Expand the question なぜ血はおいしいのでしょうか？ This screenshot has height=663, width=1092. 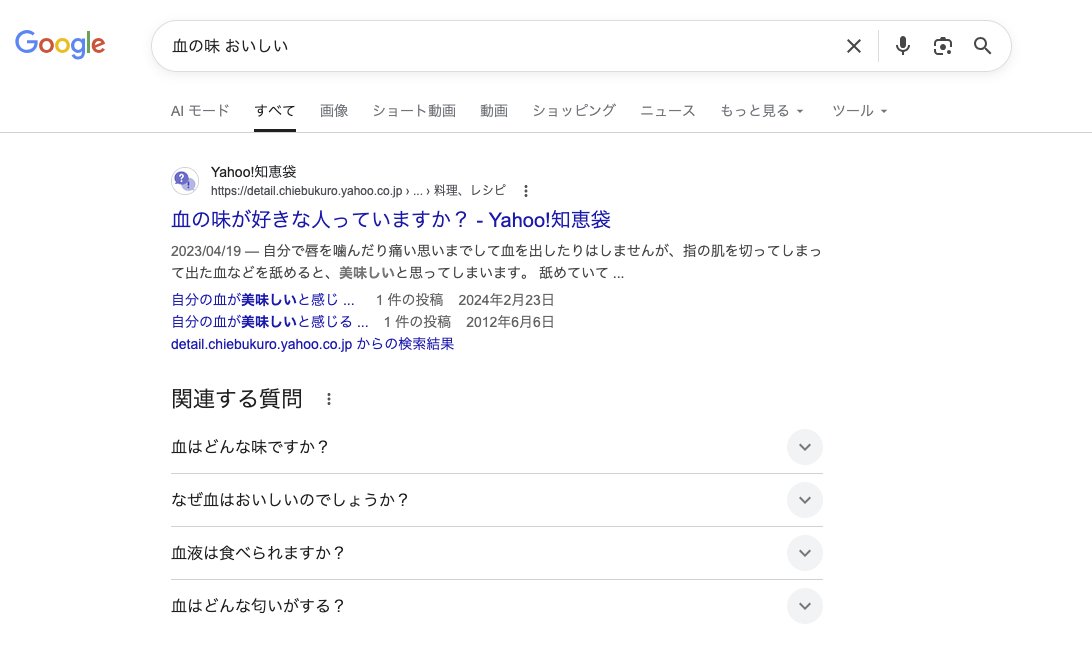tap(804, 500)
